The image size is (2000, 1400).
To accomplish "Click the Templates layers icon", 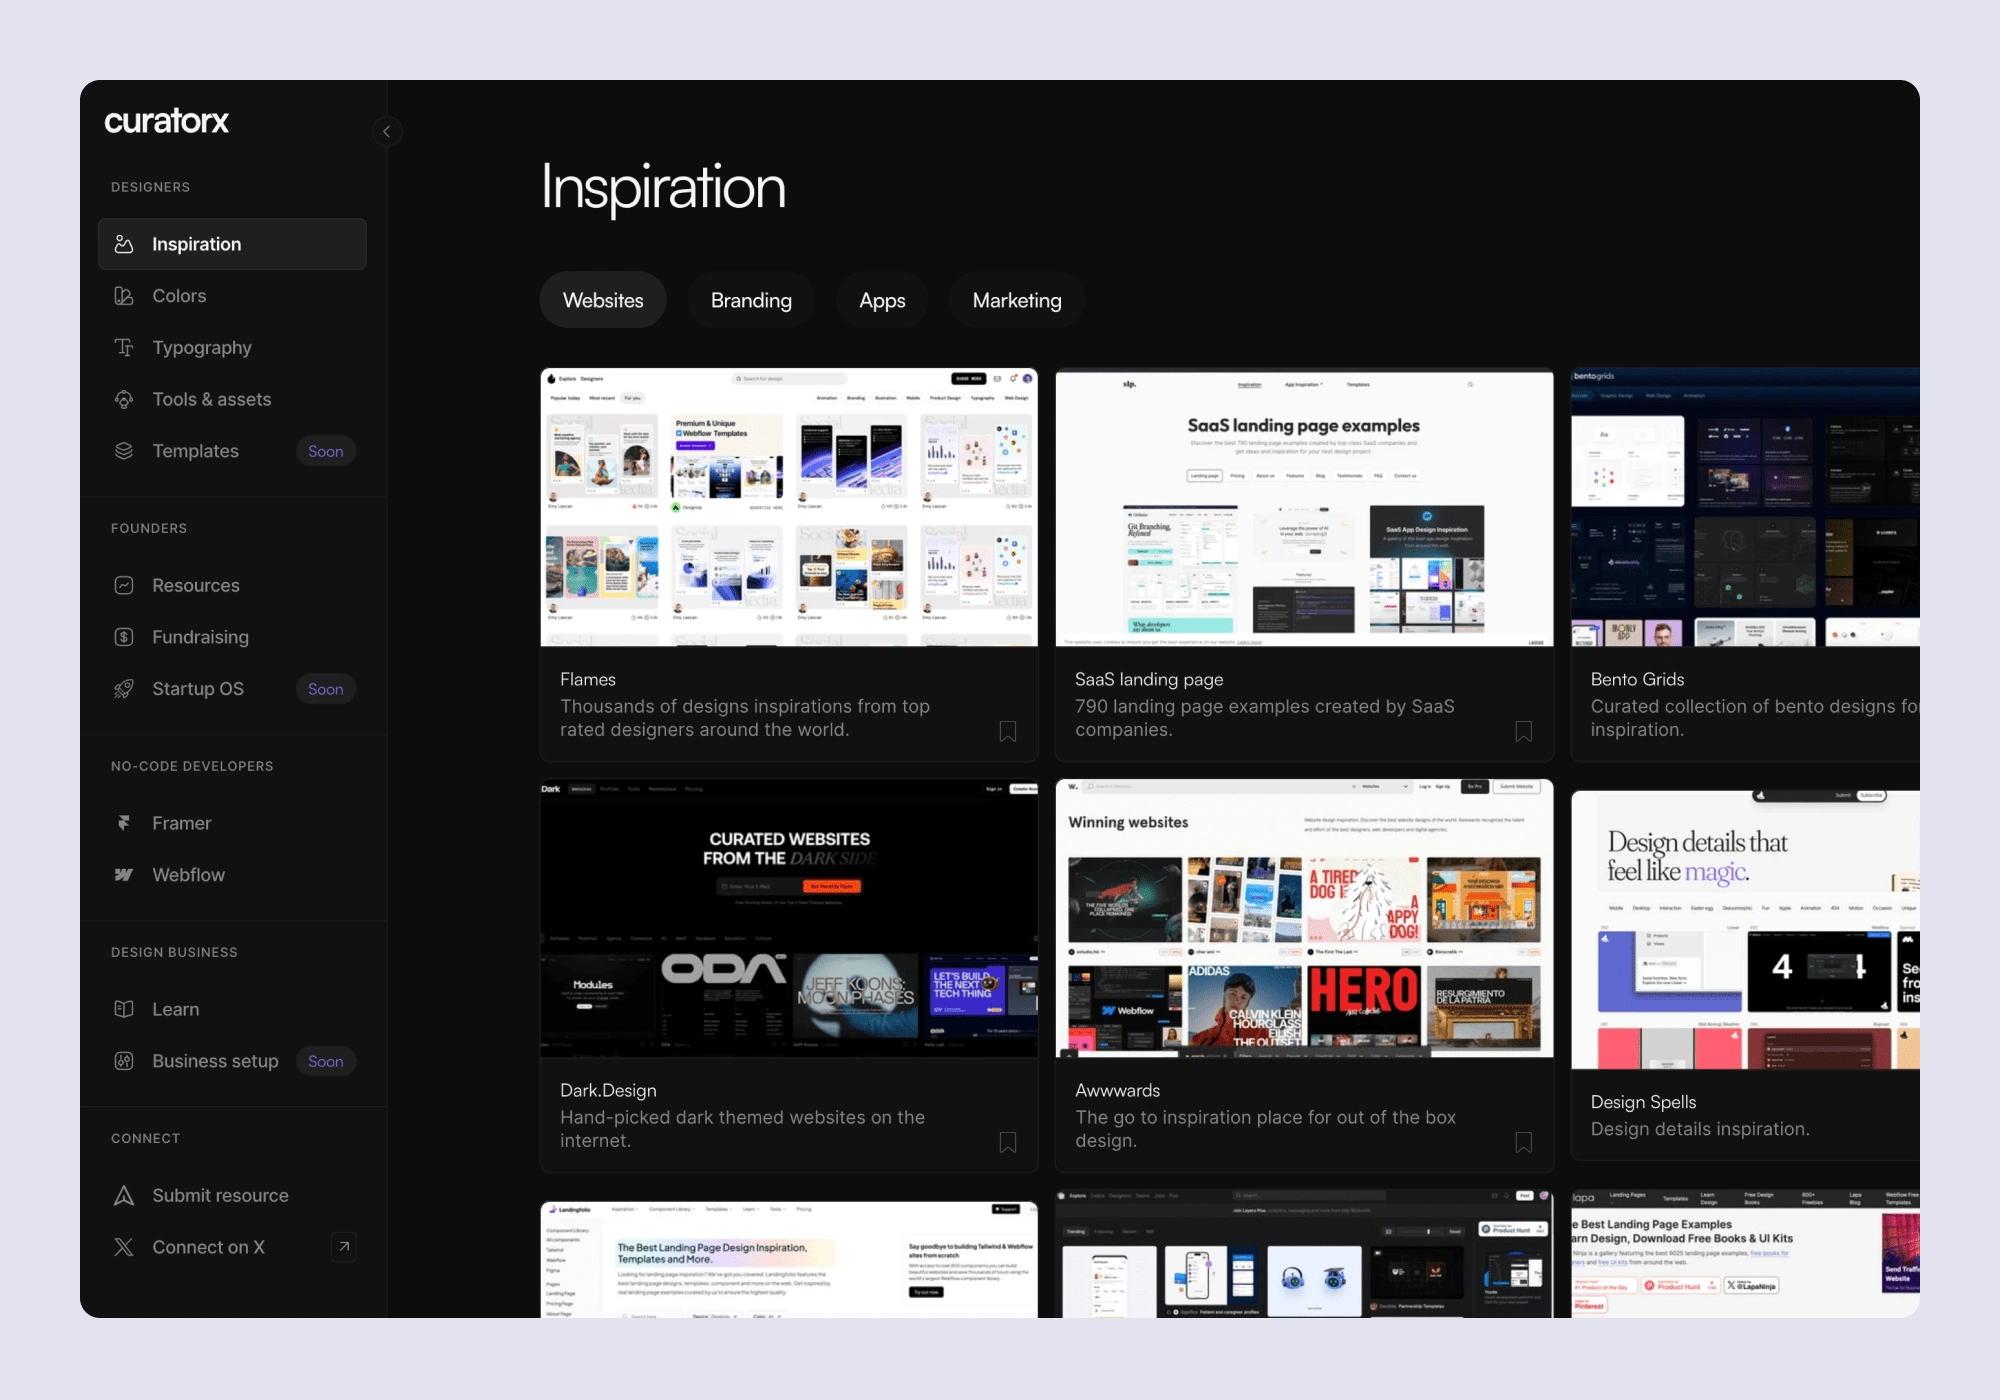I will tap(124, 451).
